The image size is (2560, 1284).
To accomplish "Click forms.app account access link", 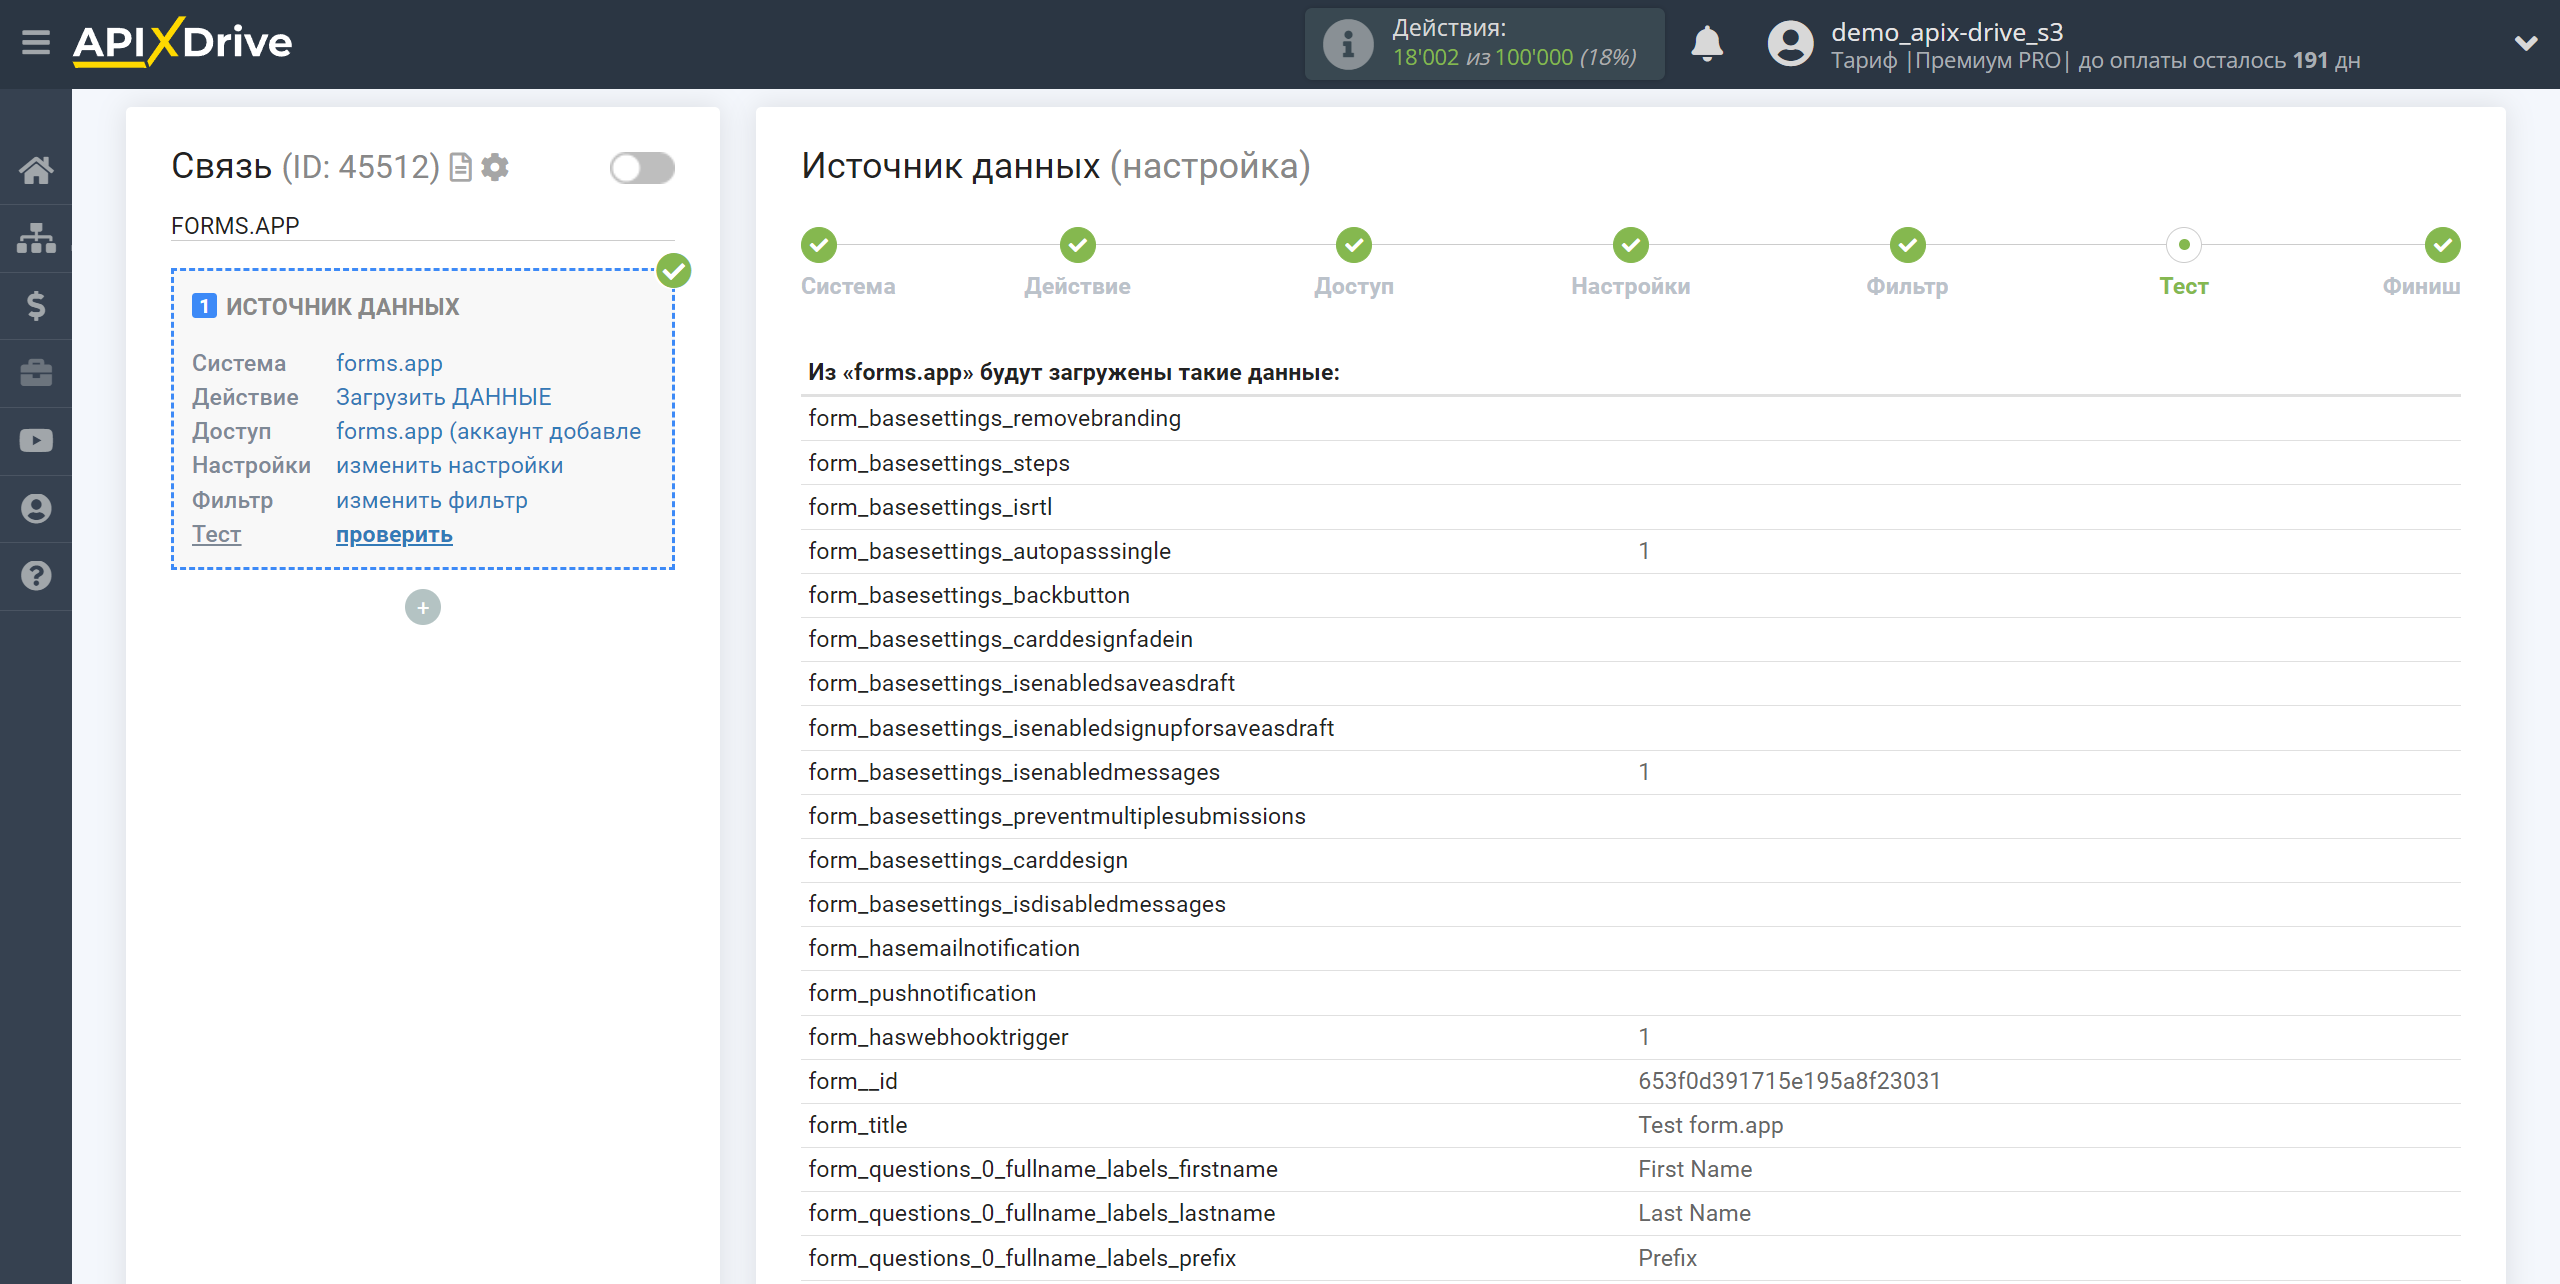I will (488, 431).
